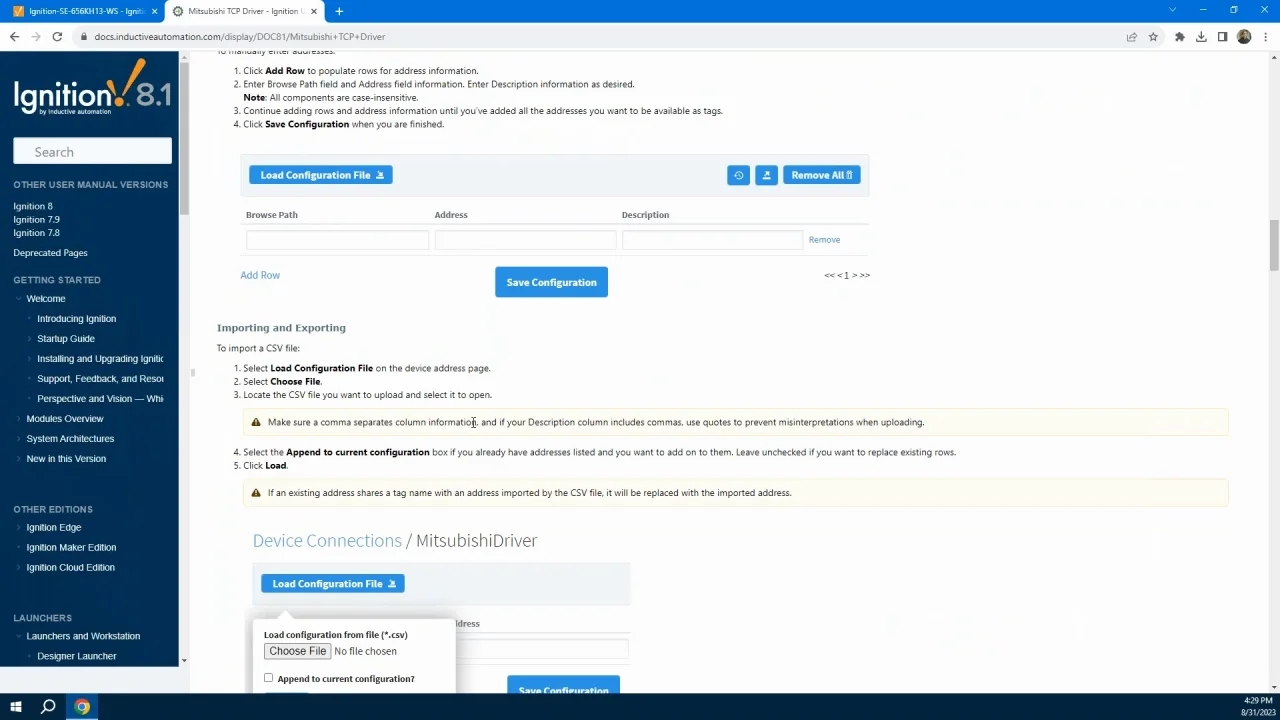Open tab search dropdown arrow
Image resolution: width=1280 pixels, height=720 pixels.
pyautogui.click(x=1173, y=10)
